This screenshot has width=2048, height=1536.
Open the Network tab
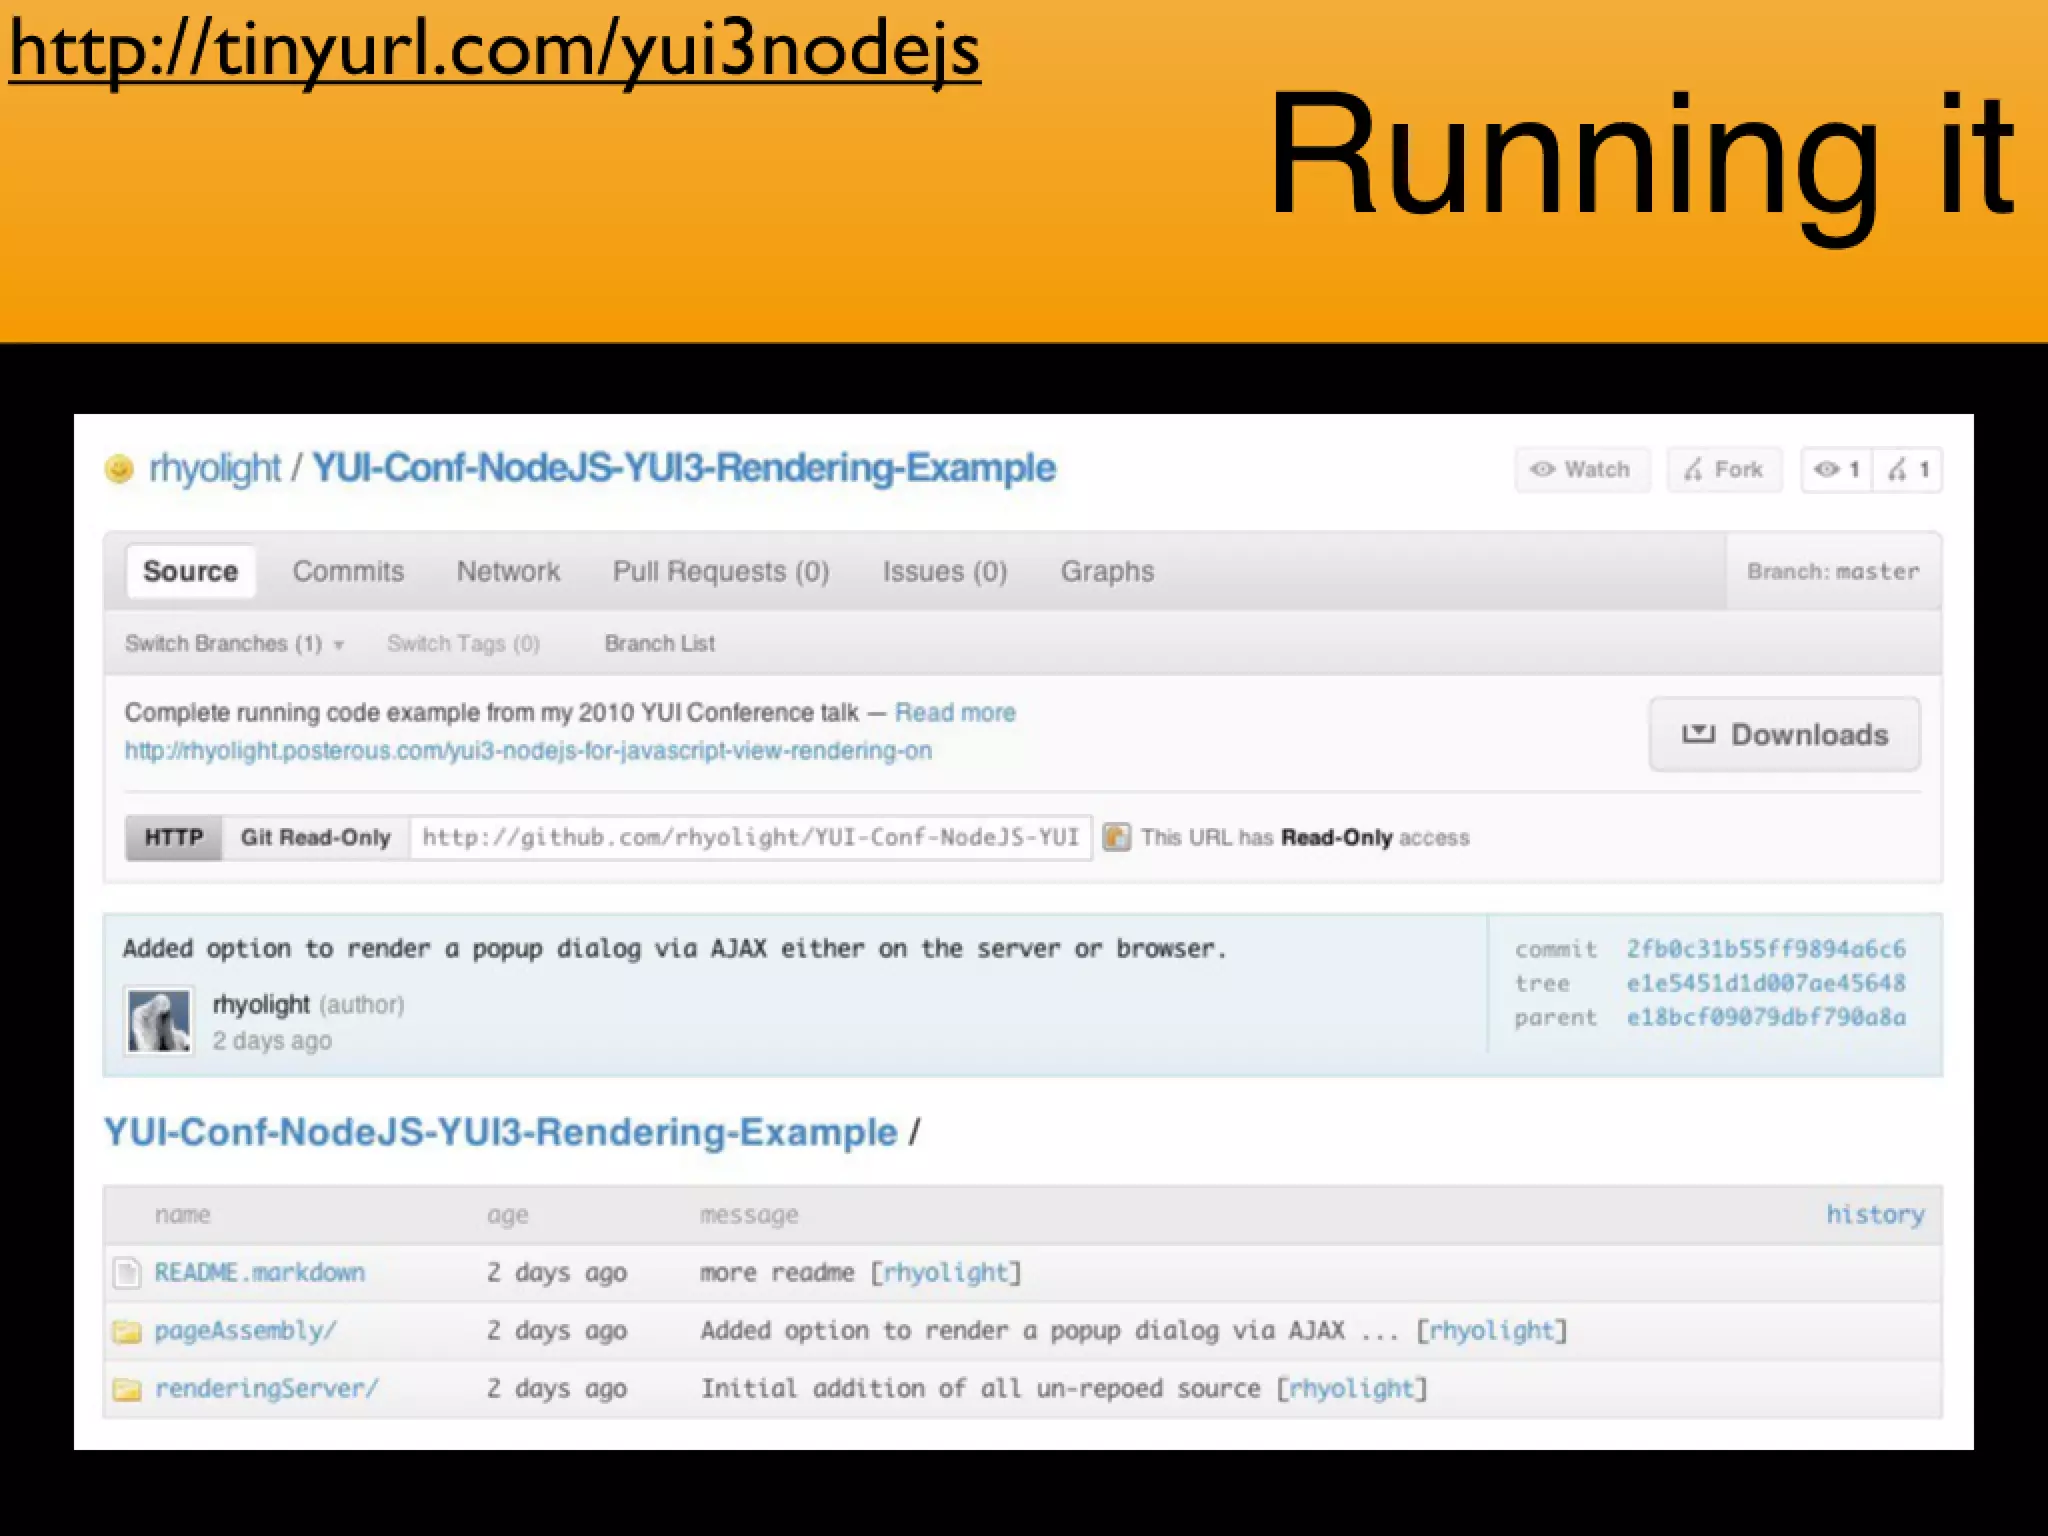pos(508,571)
